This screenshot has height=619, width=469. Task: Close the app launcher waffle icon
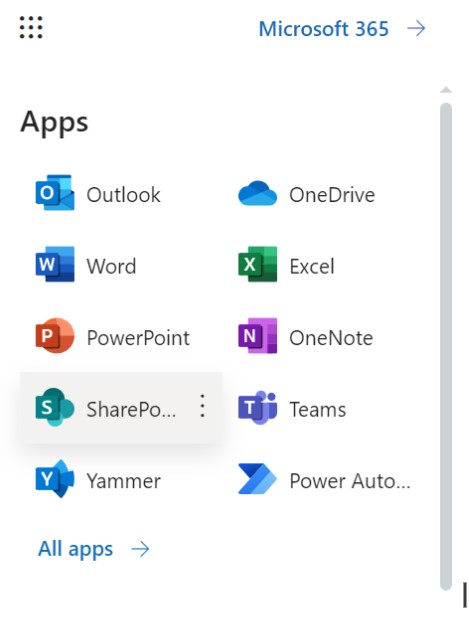click(x=31, y=28)
